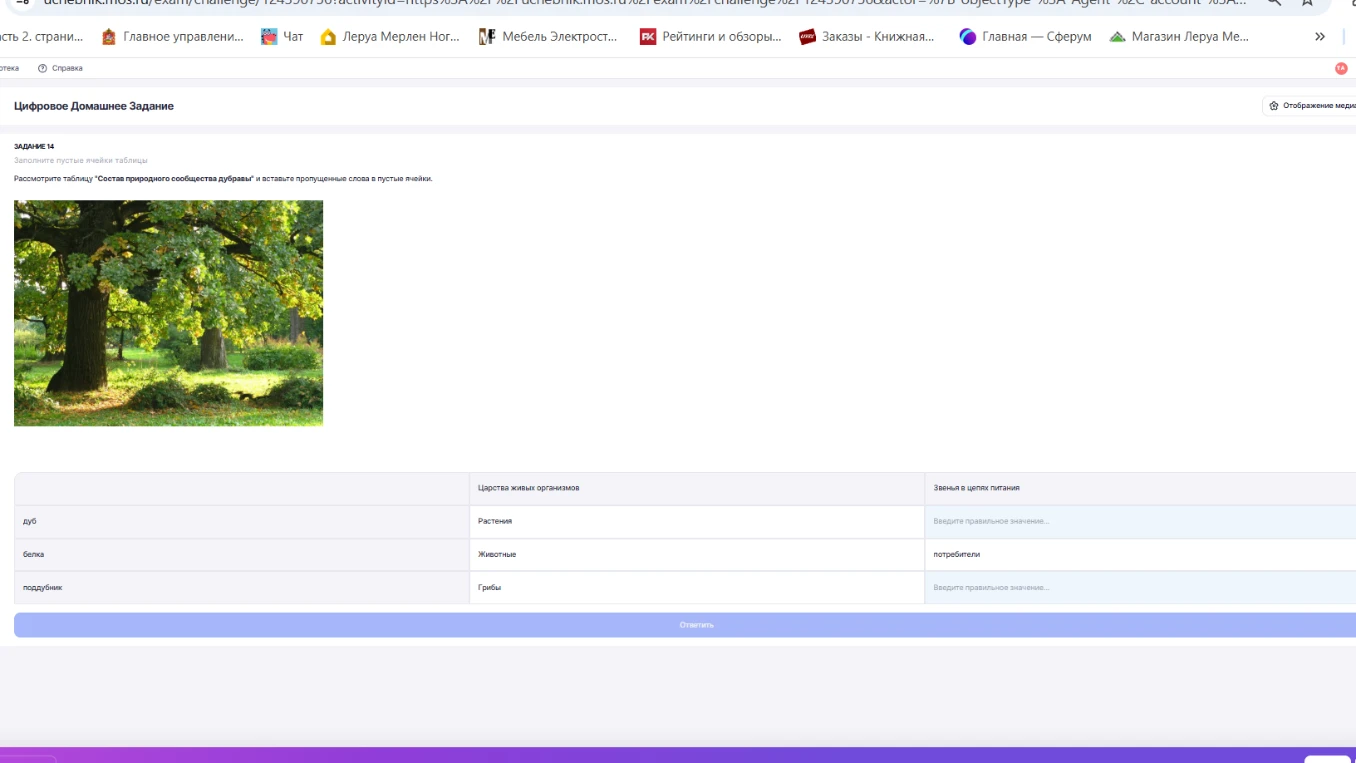Click the потребители cell

pos(1140,554)
